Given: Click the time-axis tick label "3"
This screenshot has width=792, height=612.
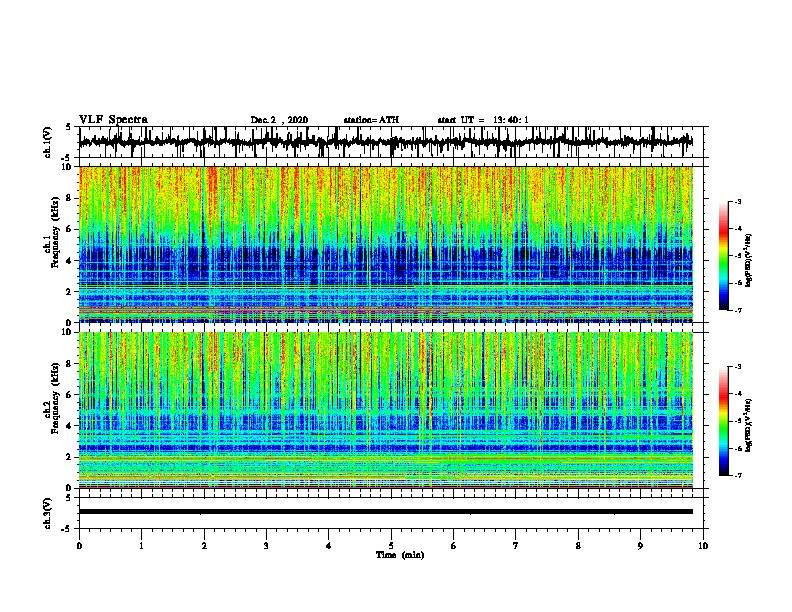Looking at the screenshot, I should pos(266,546).
